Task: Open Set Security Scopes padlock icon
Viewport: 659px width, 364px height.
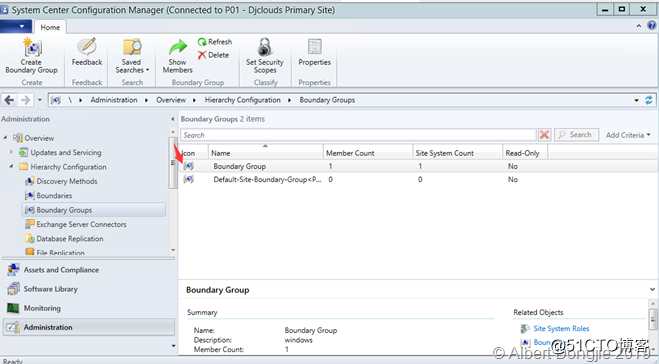Action: [265, 47]
